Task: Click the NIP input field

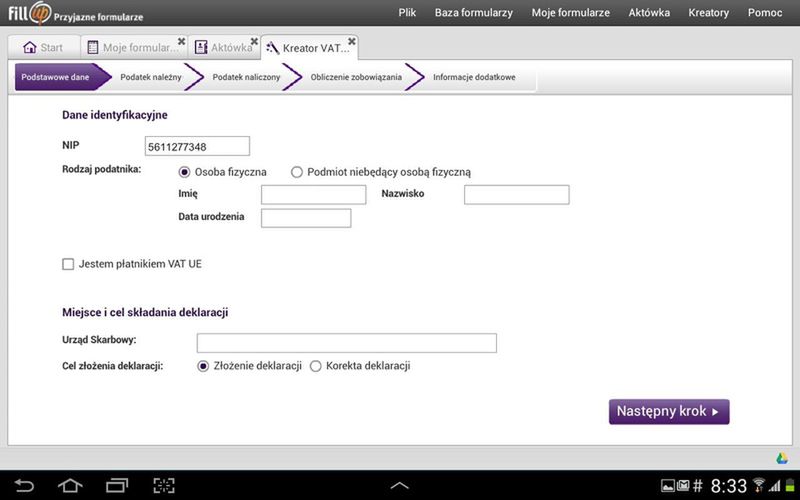Action: coord(197,146)
